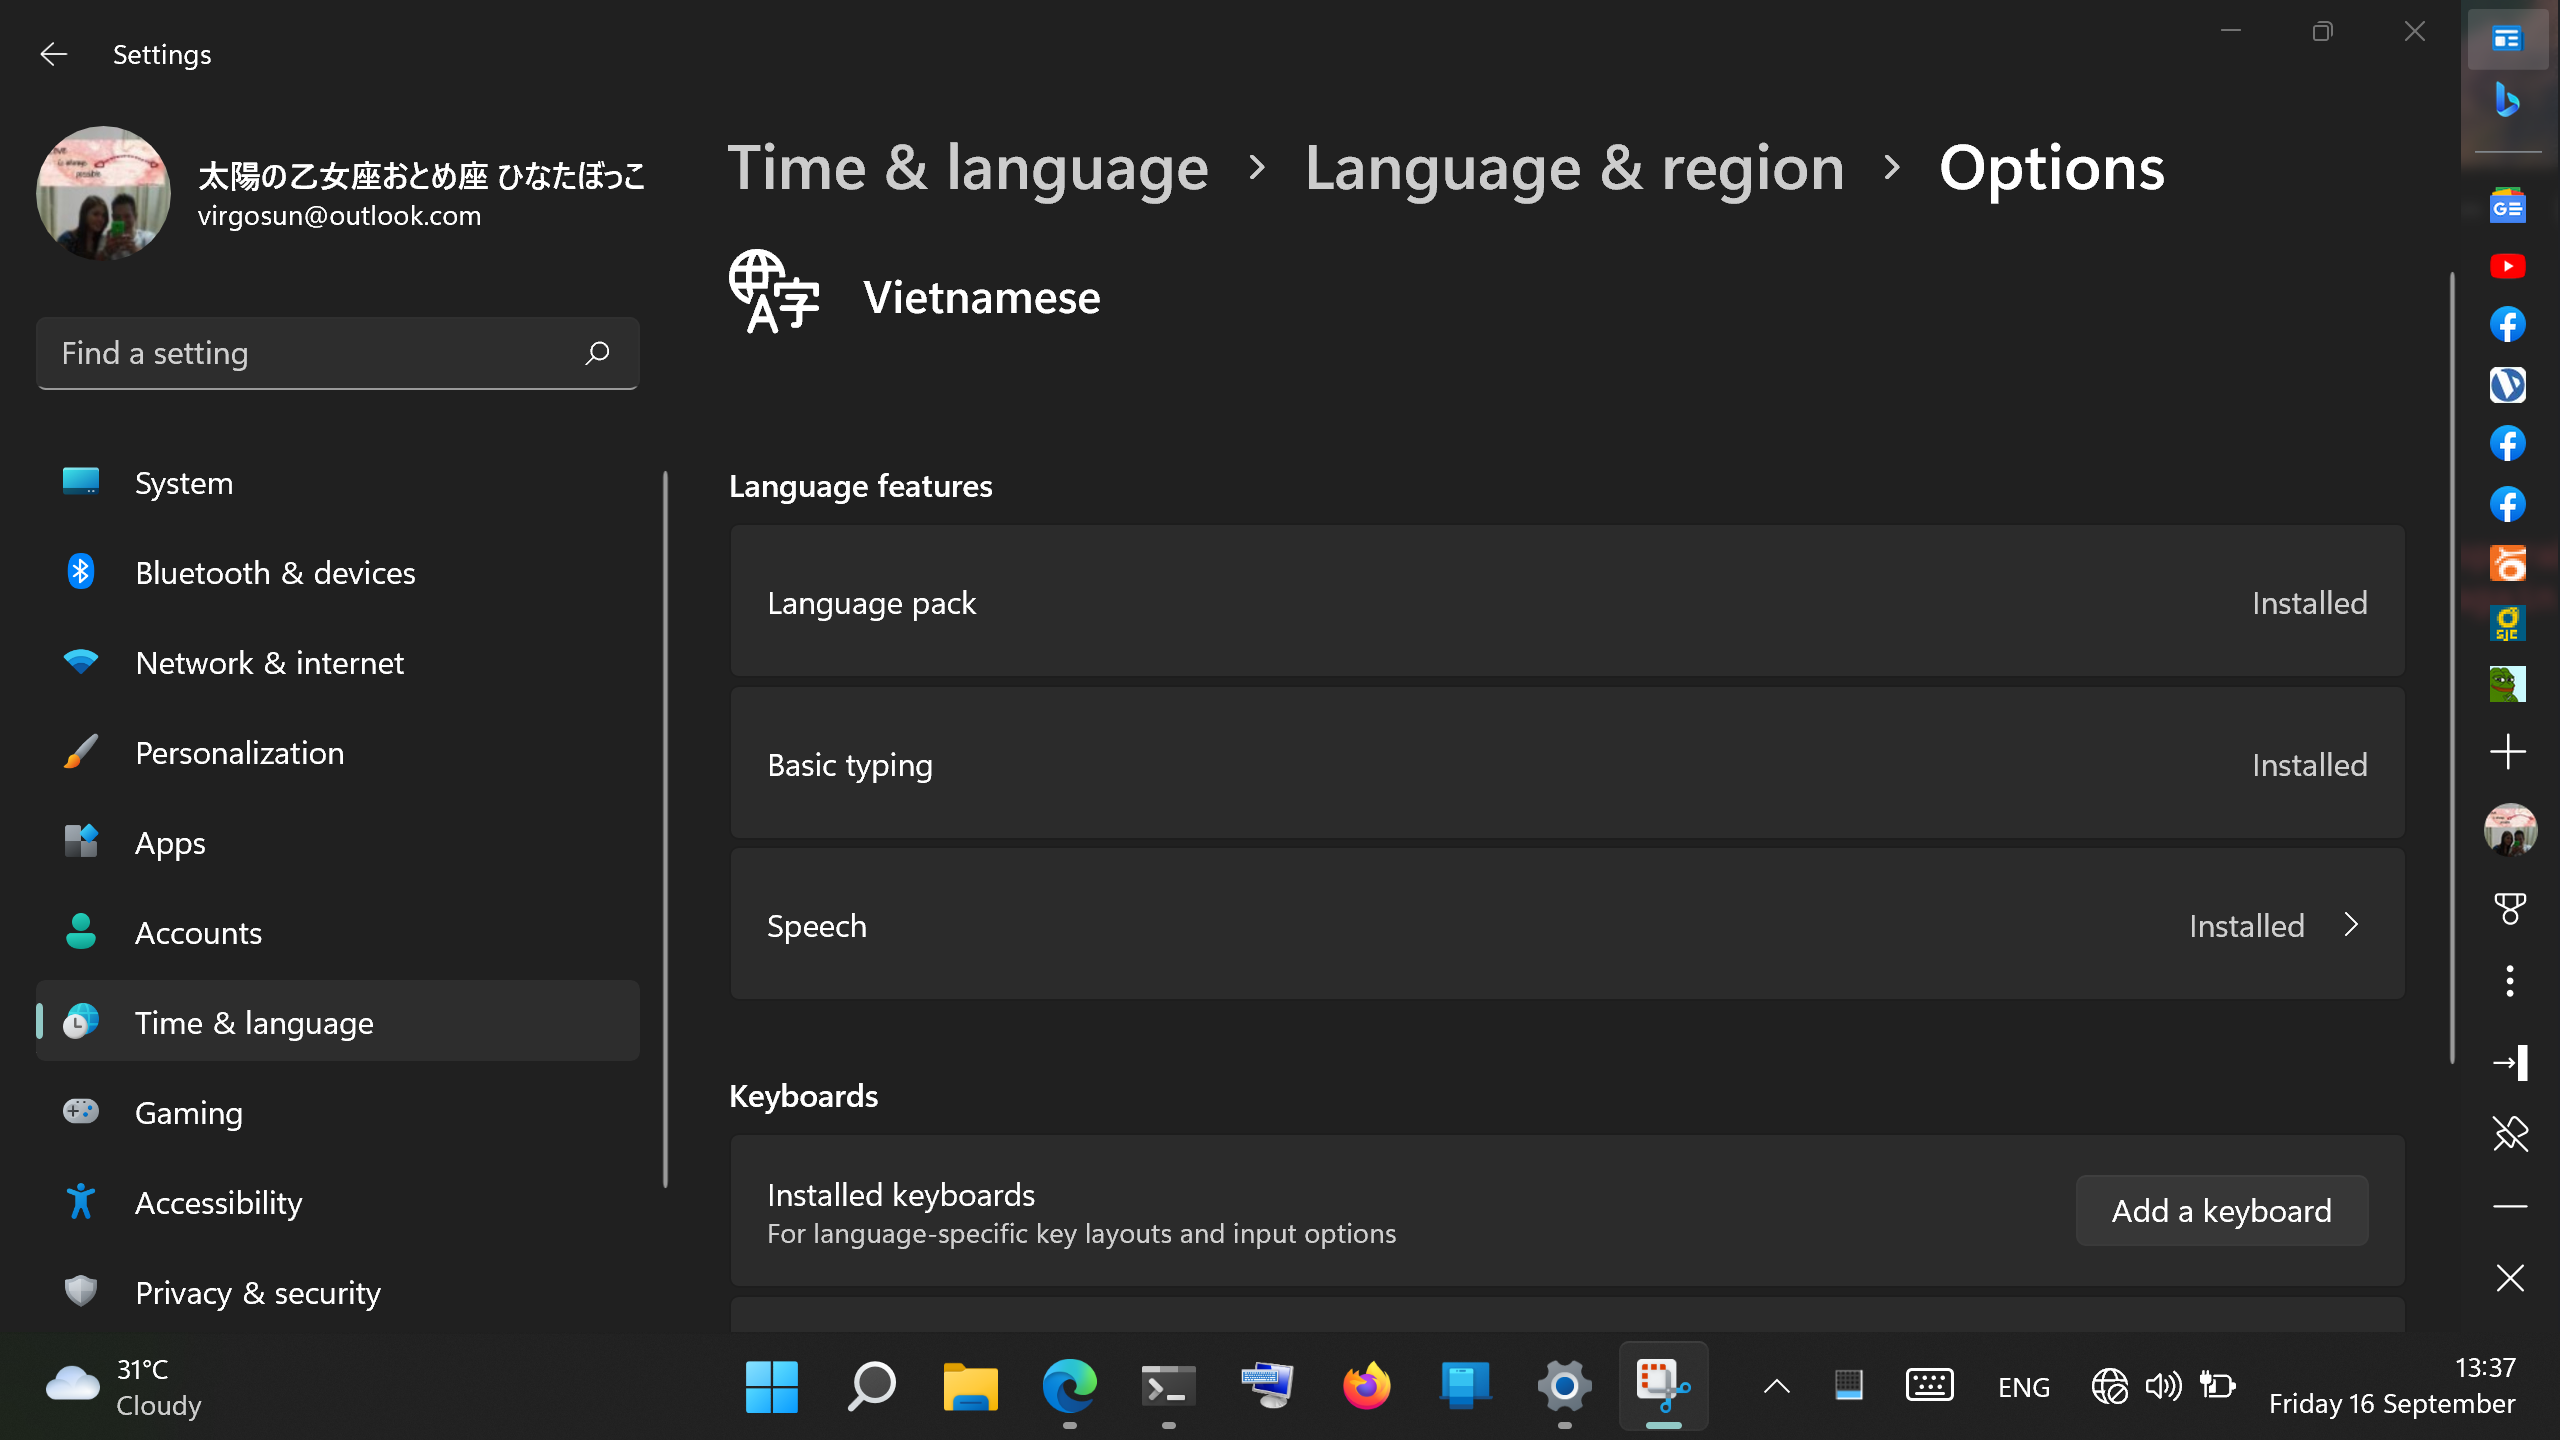The image size is (2560, 1440).
Task: Open the touch keyboard from the taskbar
Action: 1928,1386
